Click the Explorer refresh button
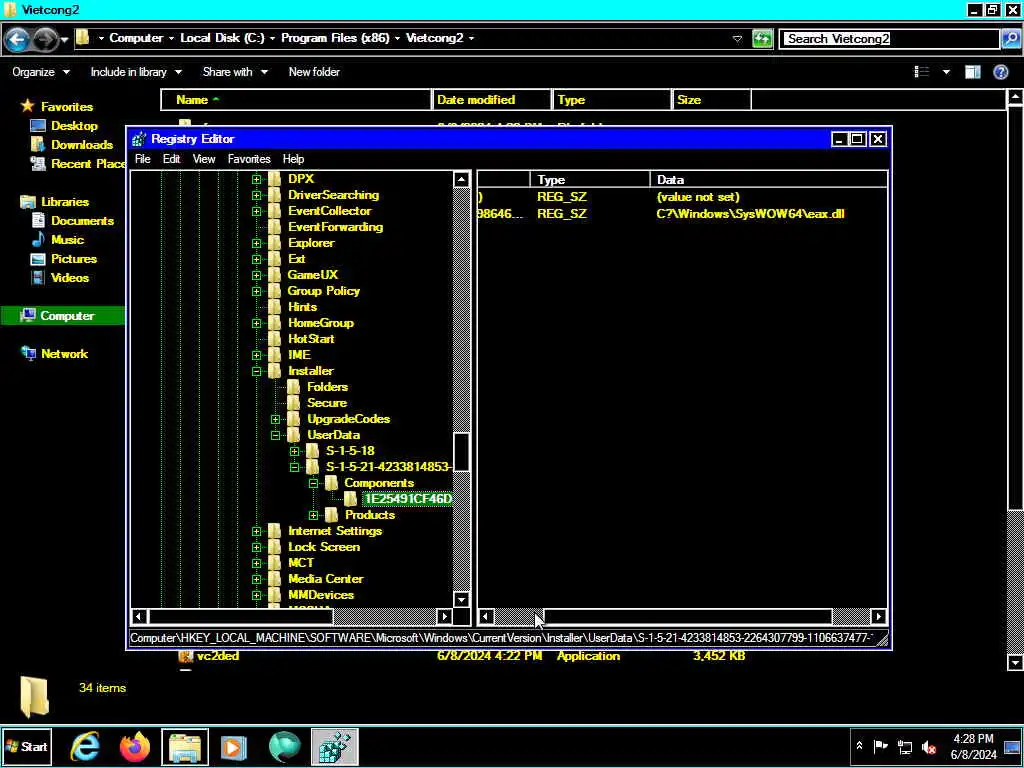Viewport: 1024px width, 768px height. tap(761, 39)
